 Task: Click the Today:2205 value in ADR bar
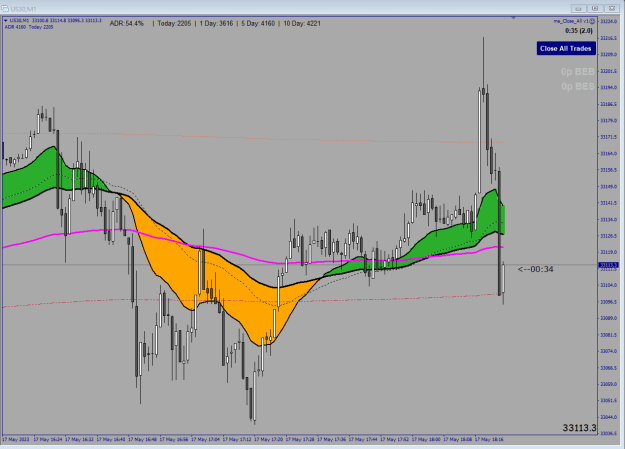(174, 24)
